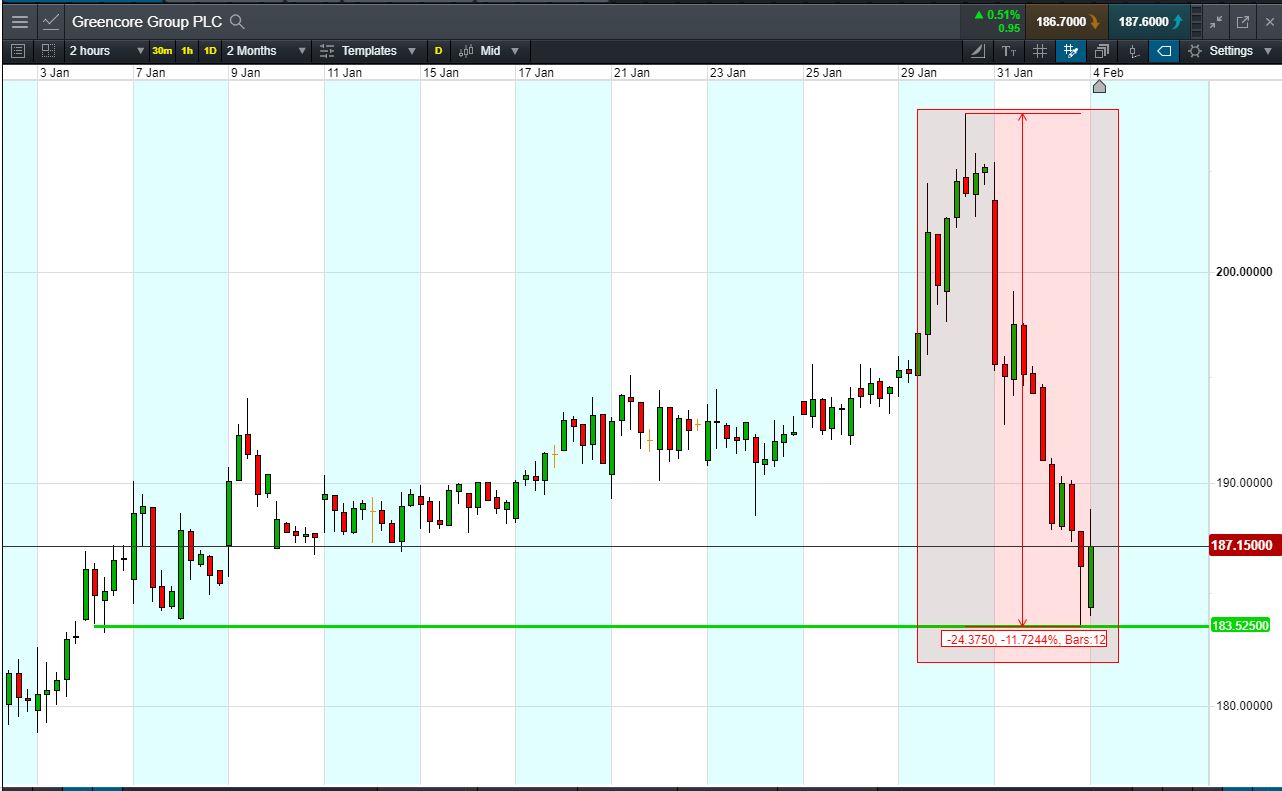Open the hamburger main menu
Image resolution: width=1282 pixels, height=791 pixels.
tap(19, 21)
